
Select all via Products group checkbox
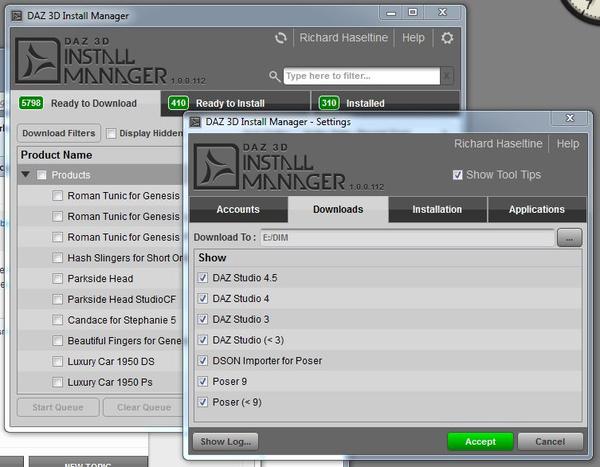(41, 175)
